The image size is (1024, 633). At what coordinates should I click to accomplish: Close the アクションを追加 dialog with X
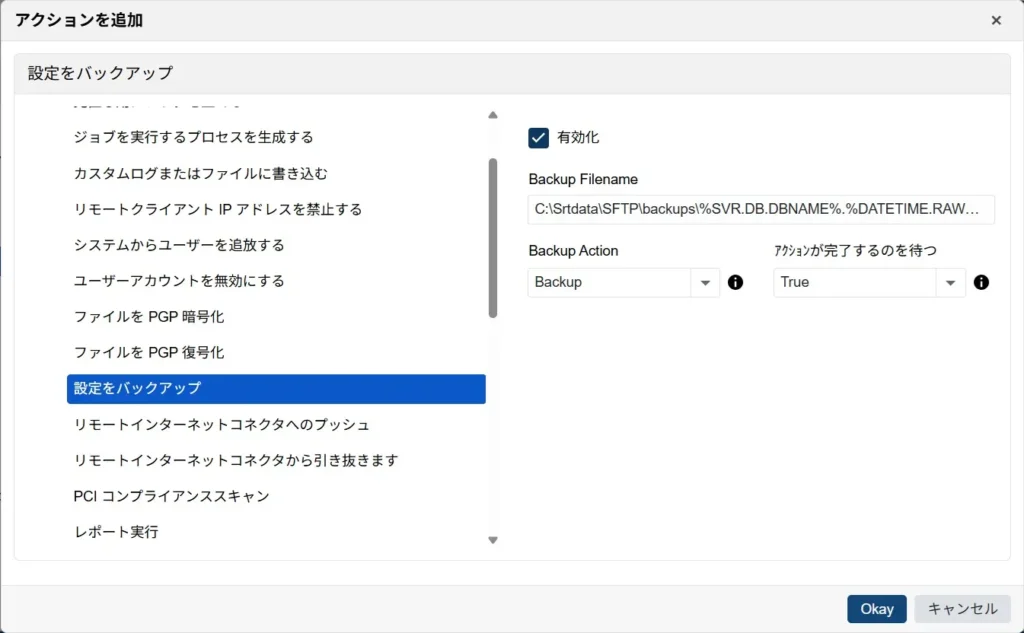pyautogui.click(x=996, y=20)
